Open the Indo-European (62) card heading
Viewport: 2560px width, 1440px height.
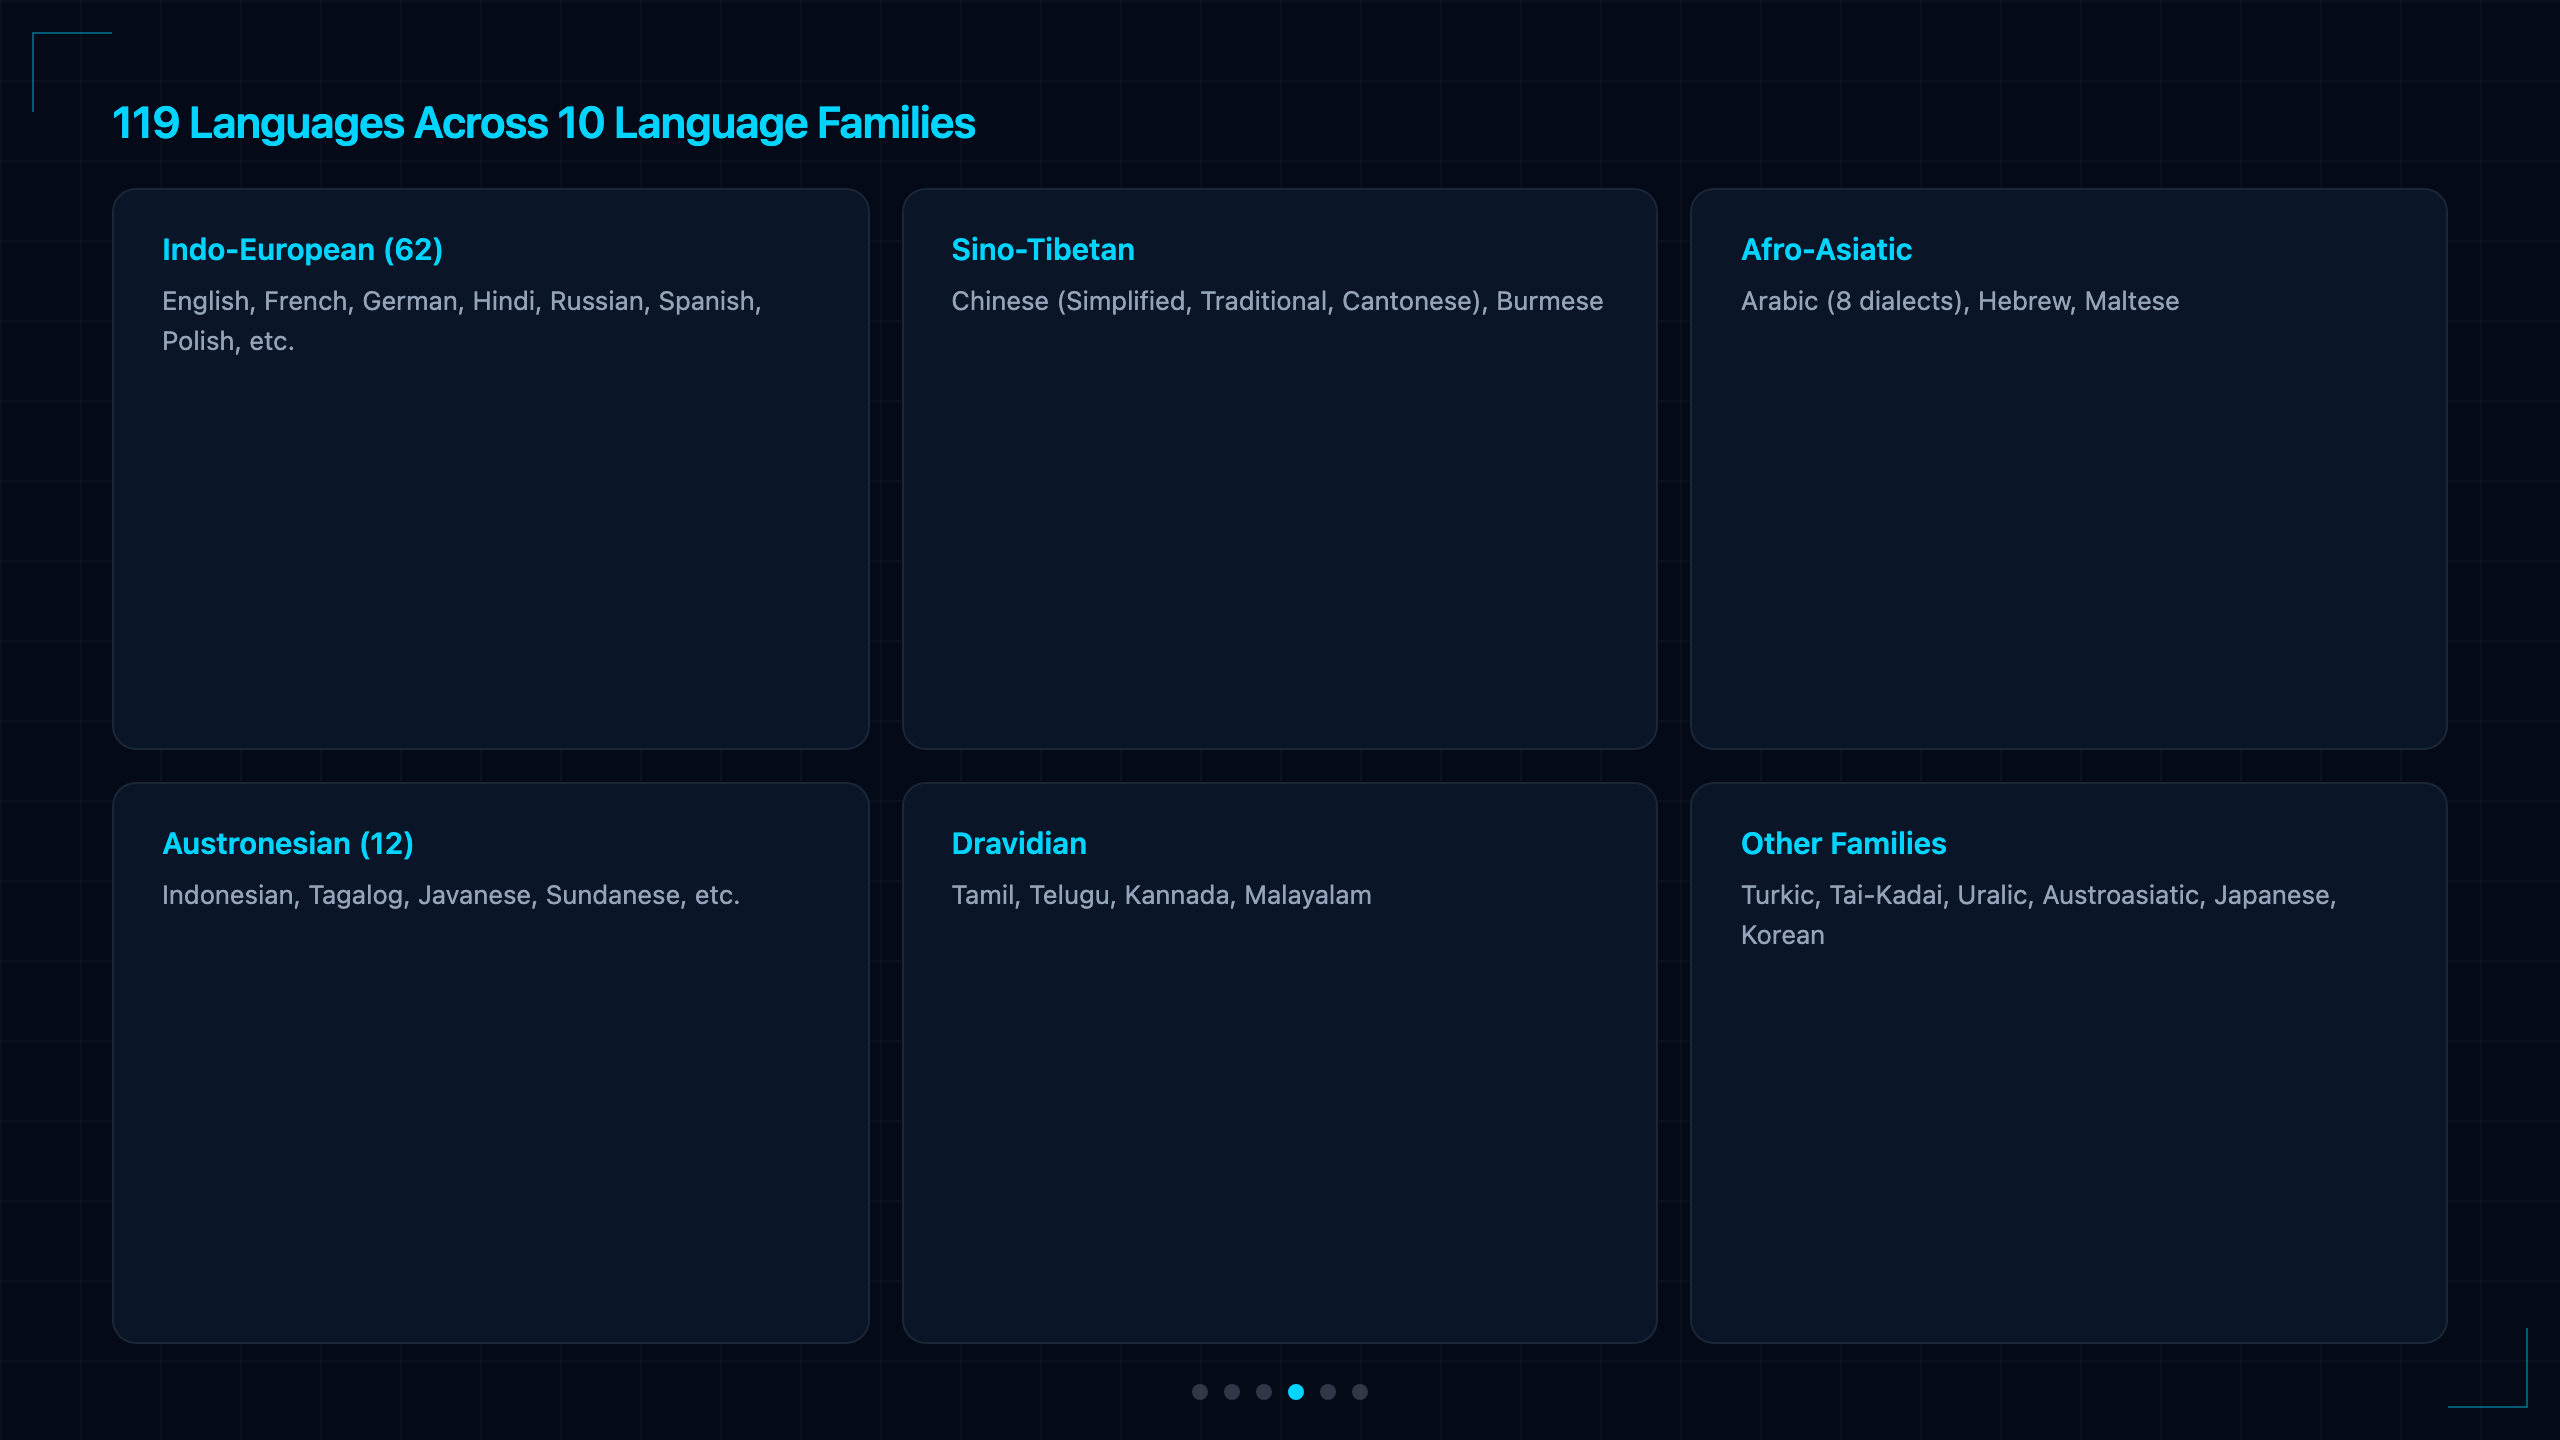[302, 249]
